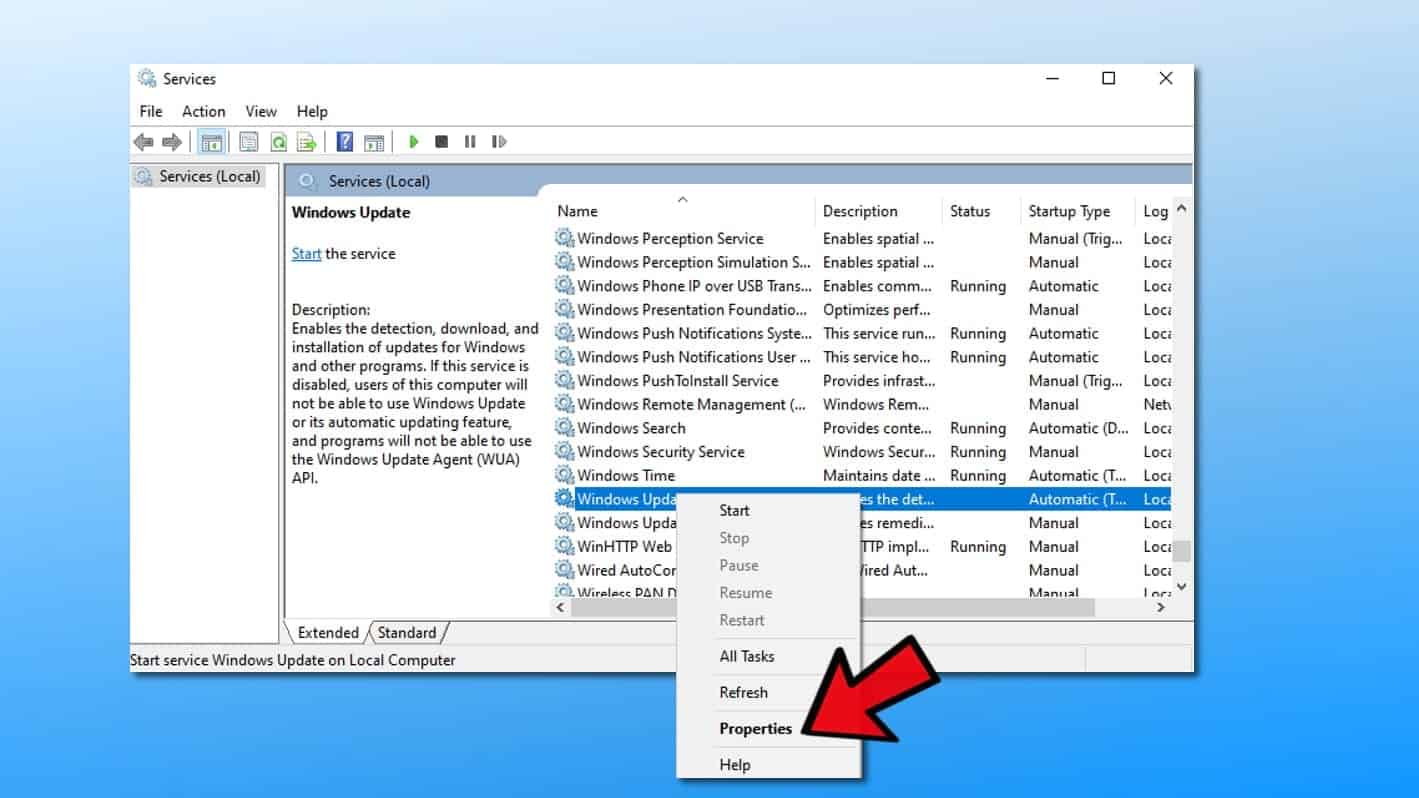Toggle Show/Hide Action Pane icon
1419x798 pixels.
374,142
